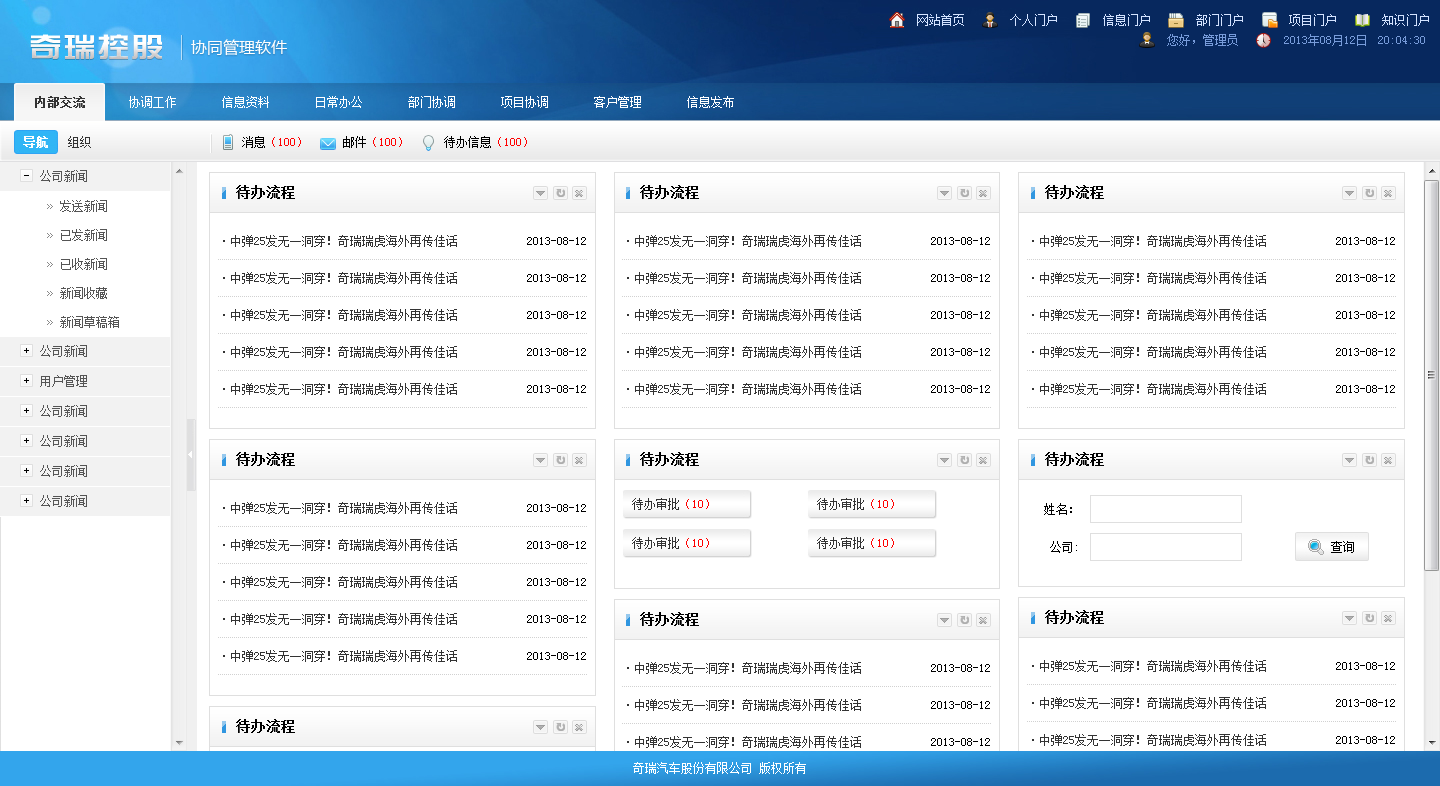This screenshot has height=786, width=1440.
Task: Click the 奇瑞控股 logo
Action: click(x=97, y=46)
